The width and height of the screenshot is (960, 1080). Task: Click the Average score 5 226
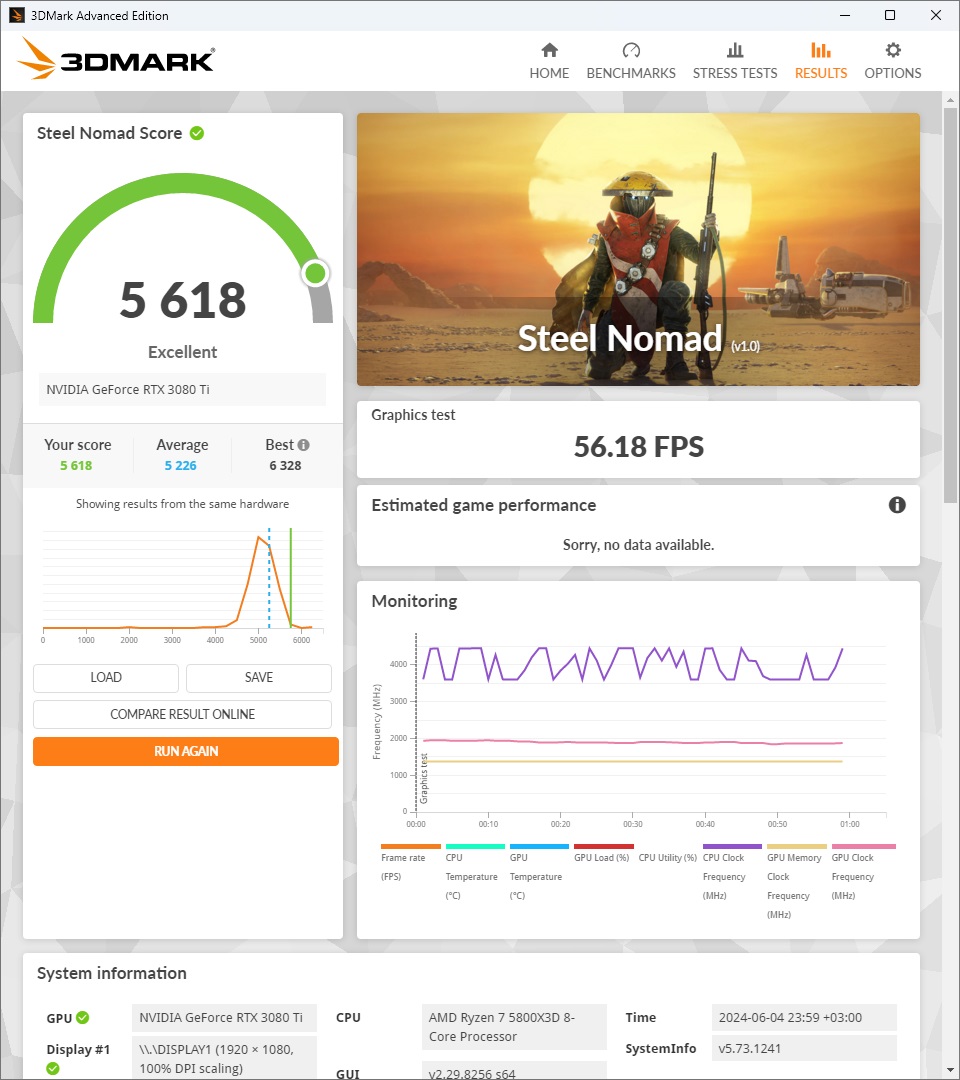(x=180, y=466)
